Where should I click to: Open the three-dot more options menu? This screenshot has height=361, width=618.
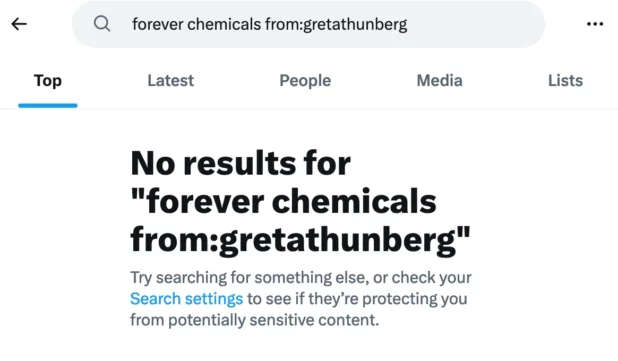(595, 24)
